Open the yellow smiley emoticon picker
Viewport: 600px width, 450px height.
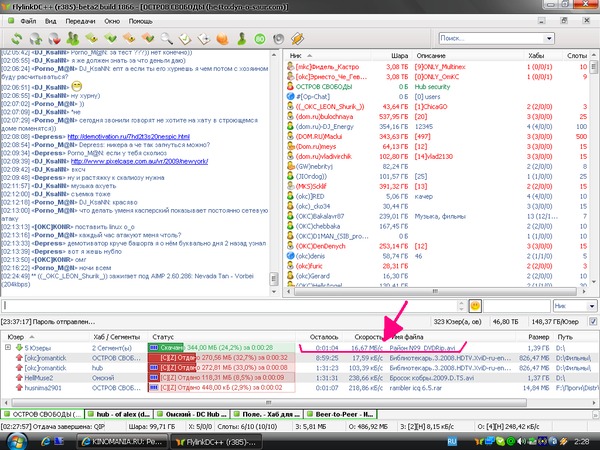pos(475,305)
